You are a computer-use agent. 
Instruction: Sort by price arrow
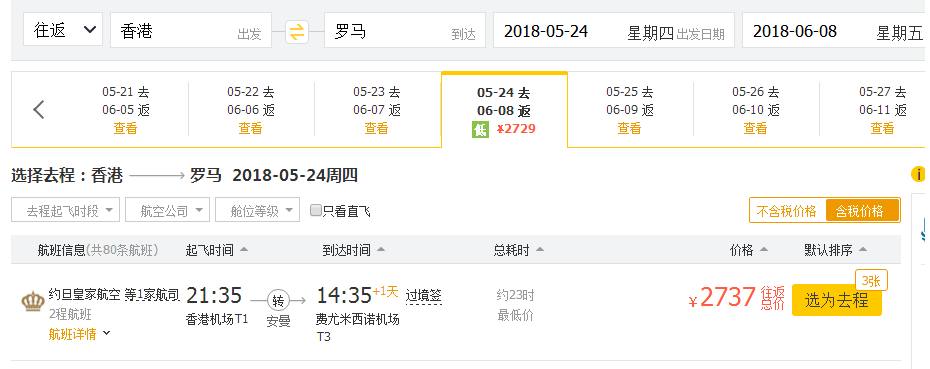pos(764,250)
